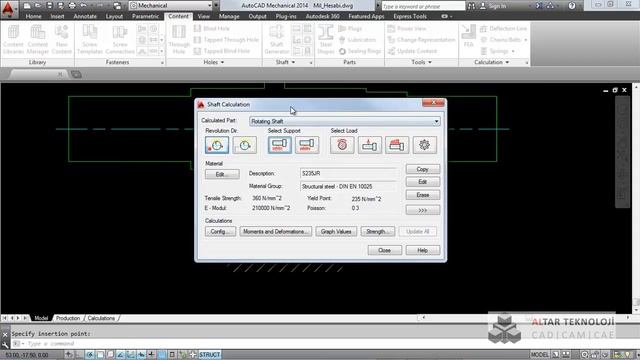Viewport: 640px width, 360px height.
Task: Toggle MODEL space button in status bar
Action: tap(540, 355)
